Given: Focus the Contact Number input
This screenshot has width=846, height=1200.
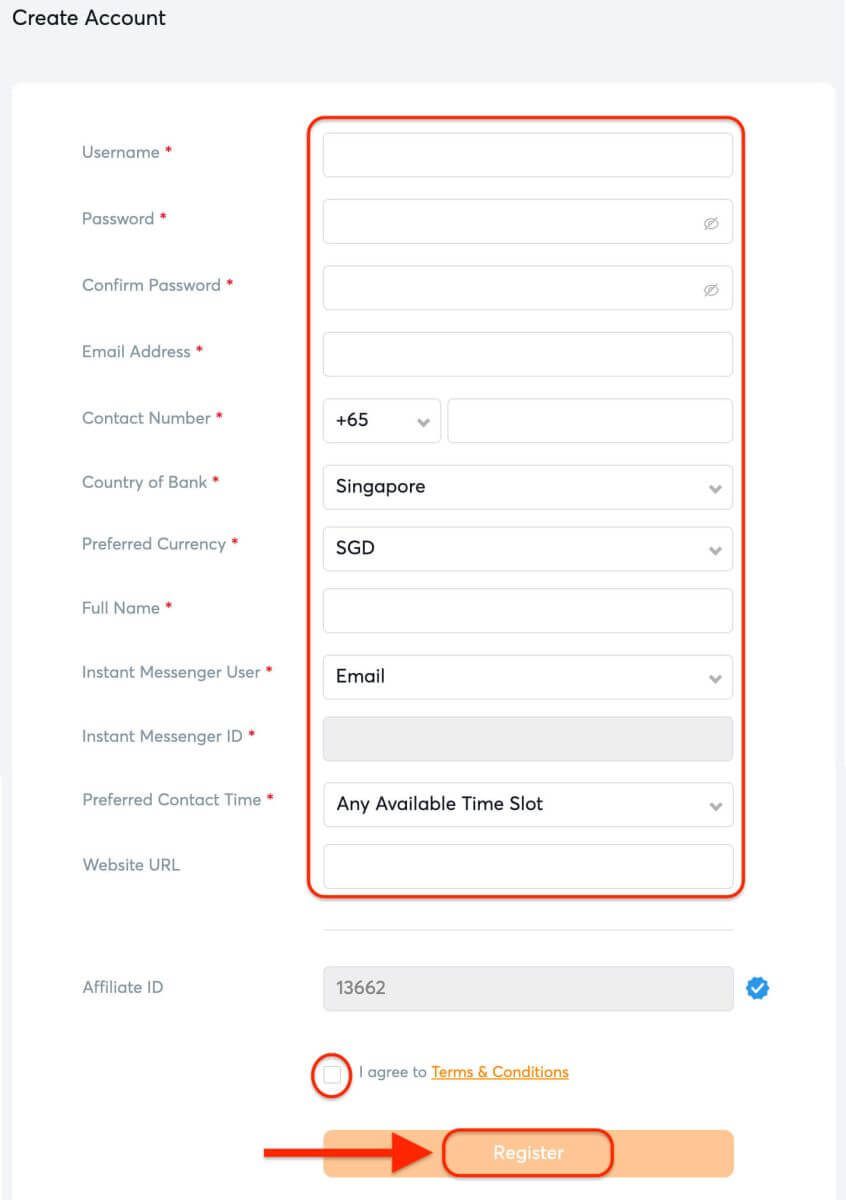Looking at the screenshot, I should (589, 421).
